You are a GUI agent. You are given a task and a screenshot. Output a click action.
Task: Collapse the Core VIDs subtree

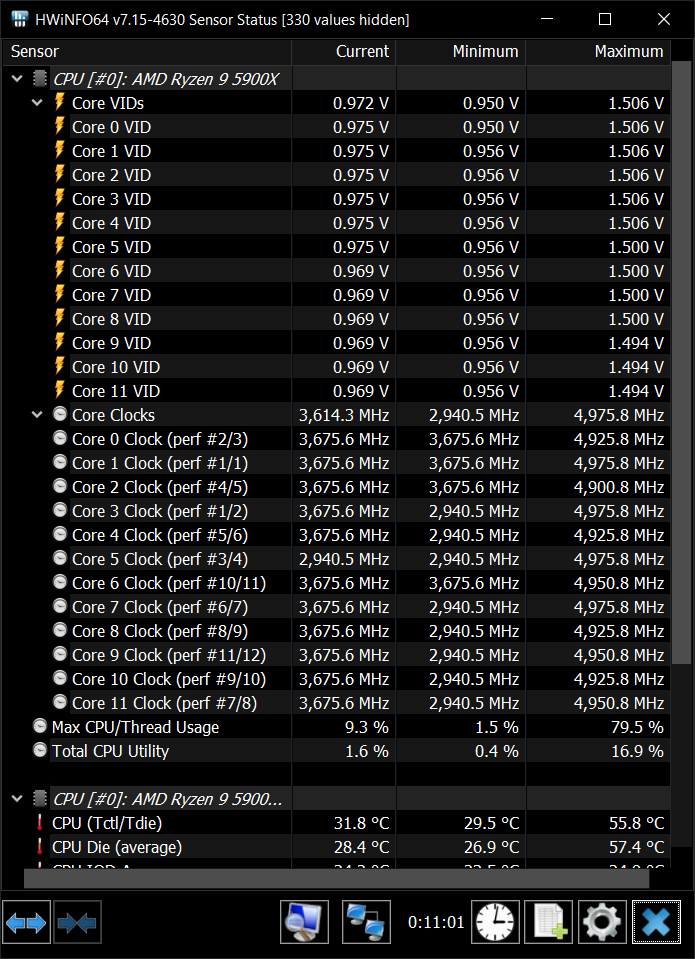[x=37, y=103]
